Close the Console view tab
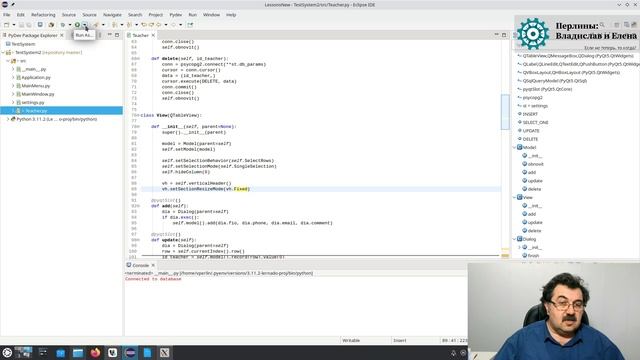The width and height of the screenshot is (640, 360). click(153, 265)
